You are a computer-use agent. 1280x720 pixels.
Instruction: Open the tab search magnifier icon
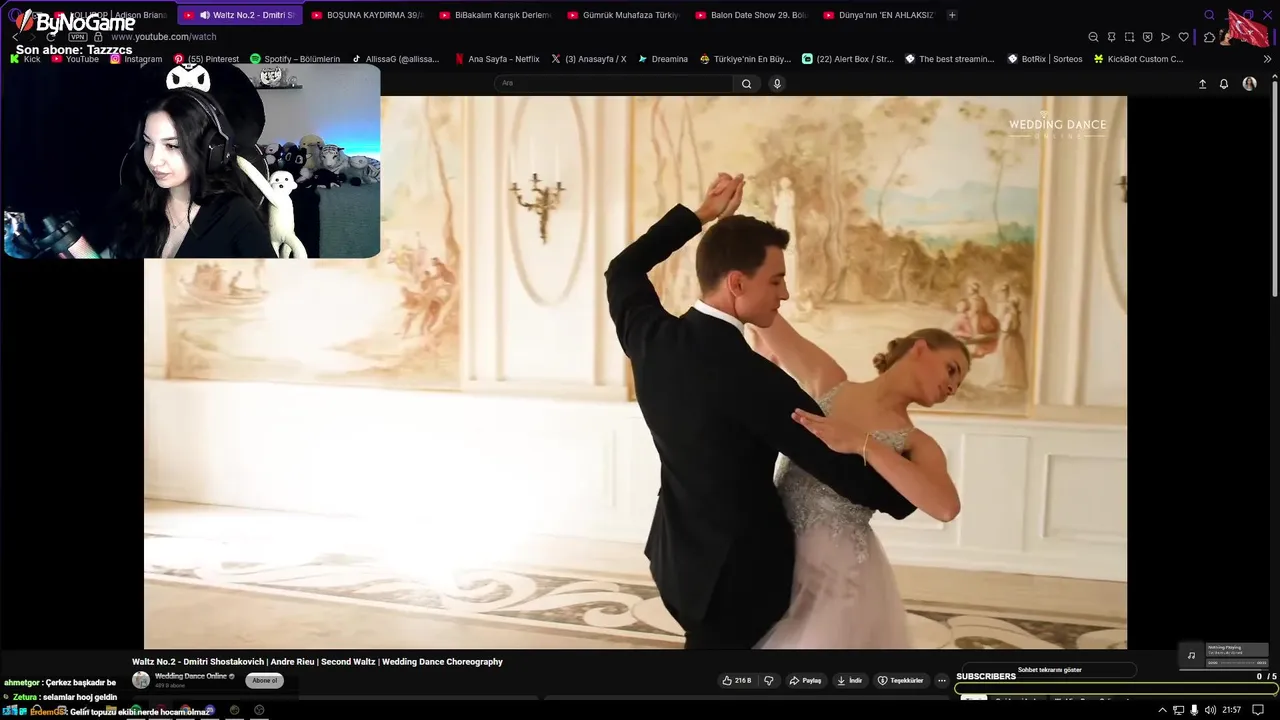pyautogui.click(x=1210, y=15)
